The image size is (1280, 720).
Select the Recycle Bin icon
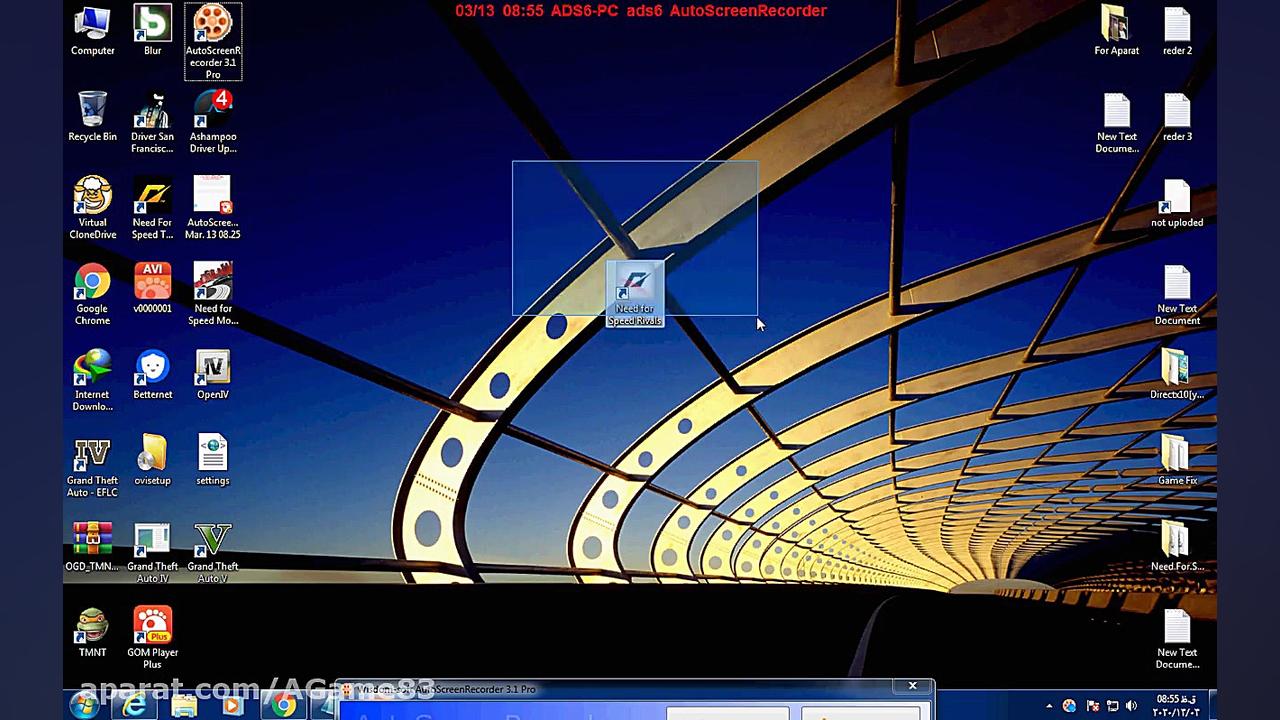click(x=92, y=116)
